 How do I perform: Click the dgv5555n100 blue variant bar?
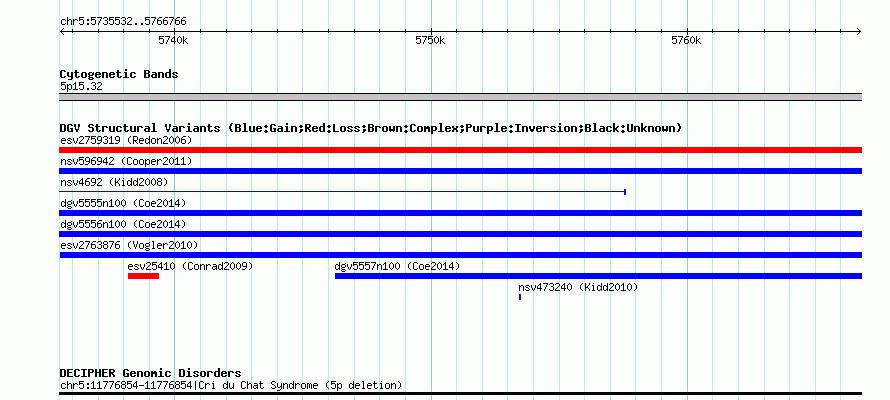pos(460,213)
